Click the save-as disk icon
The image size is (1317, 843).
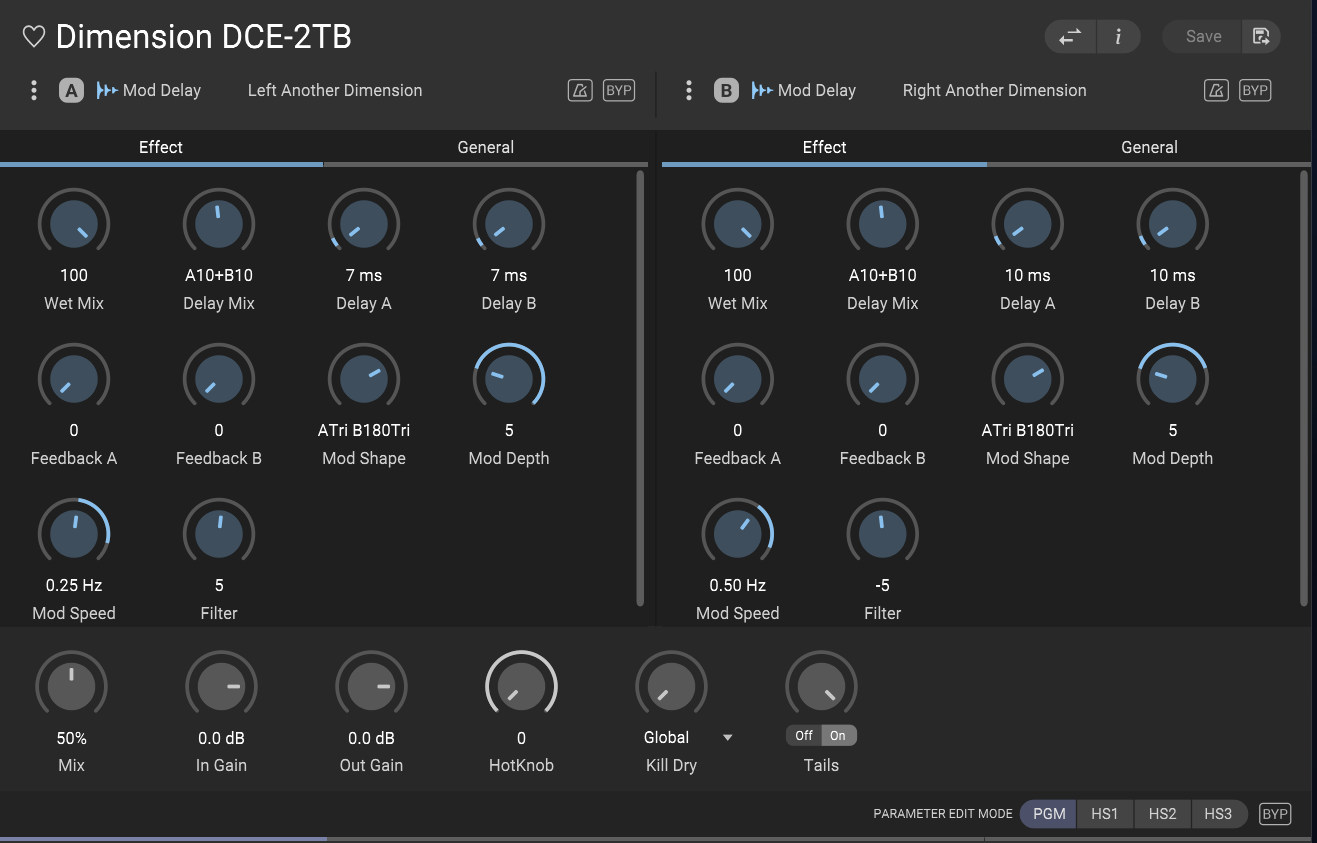pyautogui.click(x=1261, y=37)
